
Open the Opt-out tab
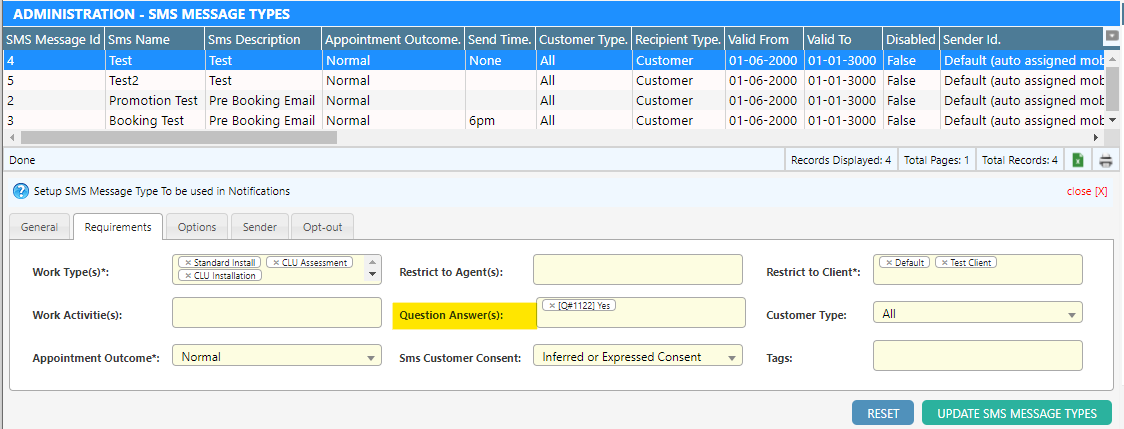pos(322,227)
